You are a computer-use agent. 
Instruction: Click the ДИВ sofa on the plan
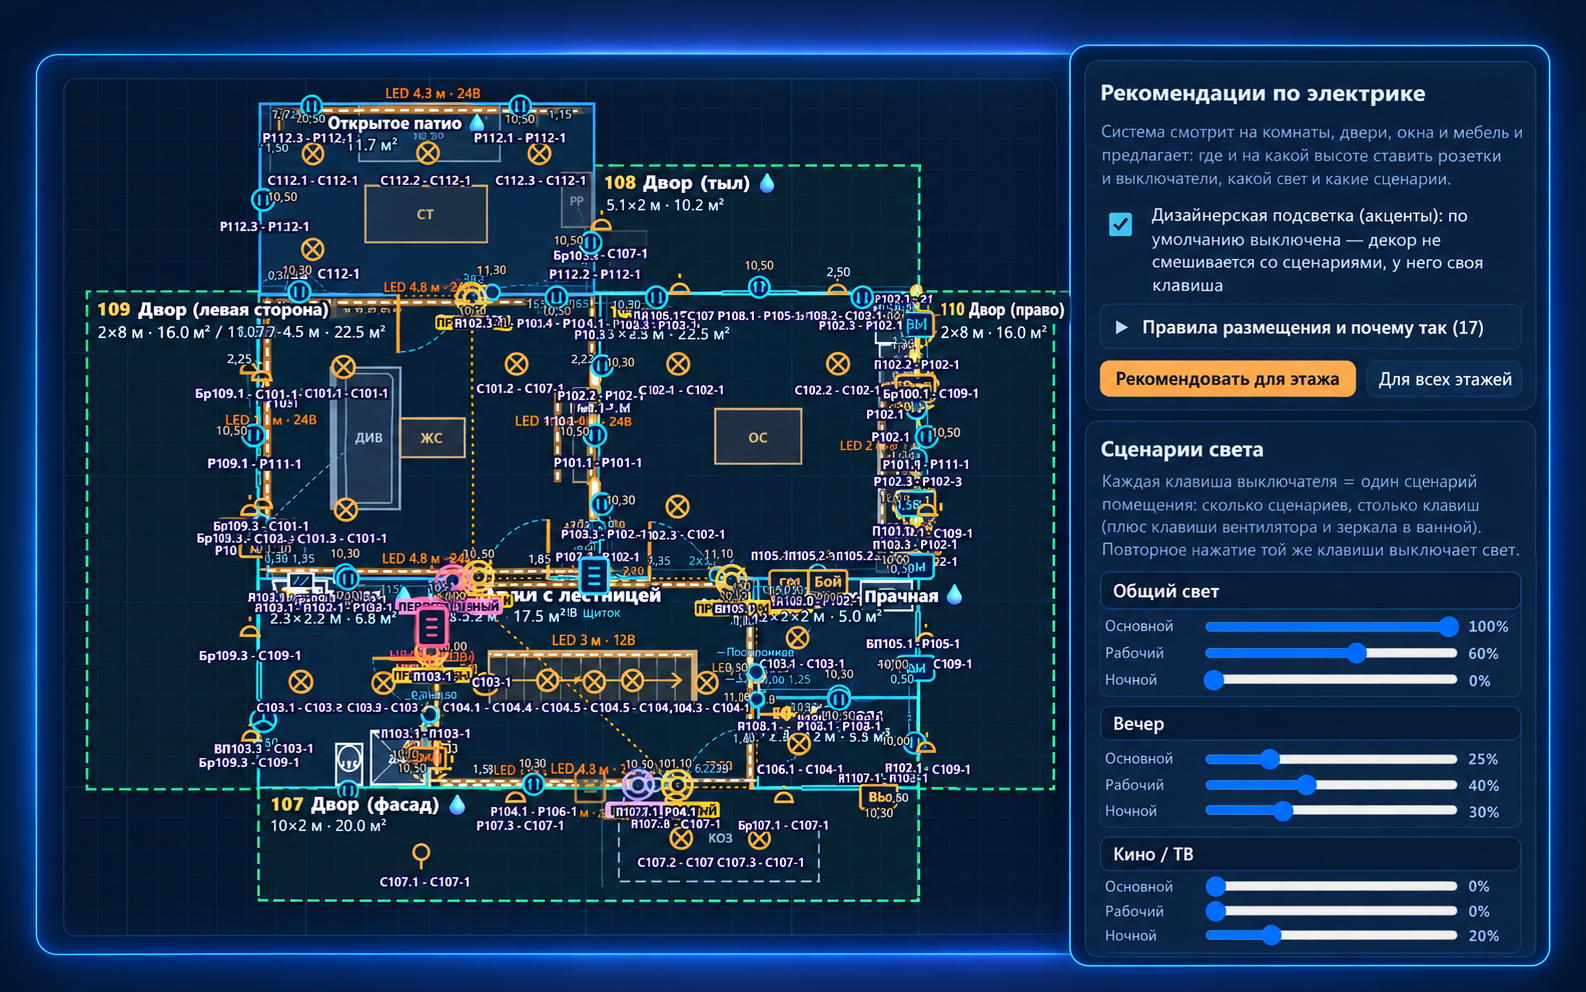[368, 438]
